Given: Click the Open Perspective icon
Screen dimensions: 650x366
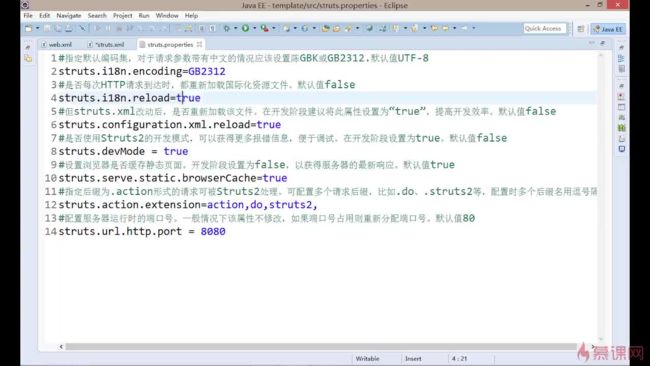Looking at the screenshot, I should click(580, 29).
